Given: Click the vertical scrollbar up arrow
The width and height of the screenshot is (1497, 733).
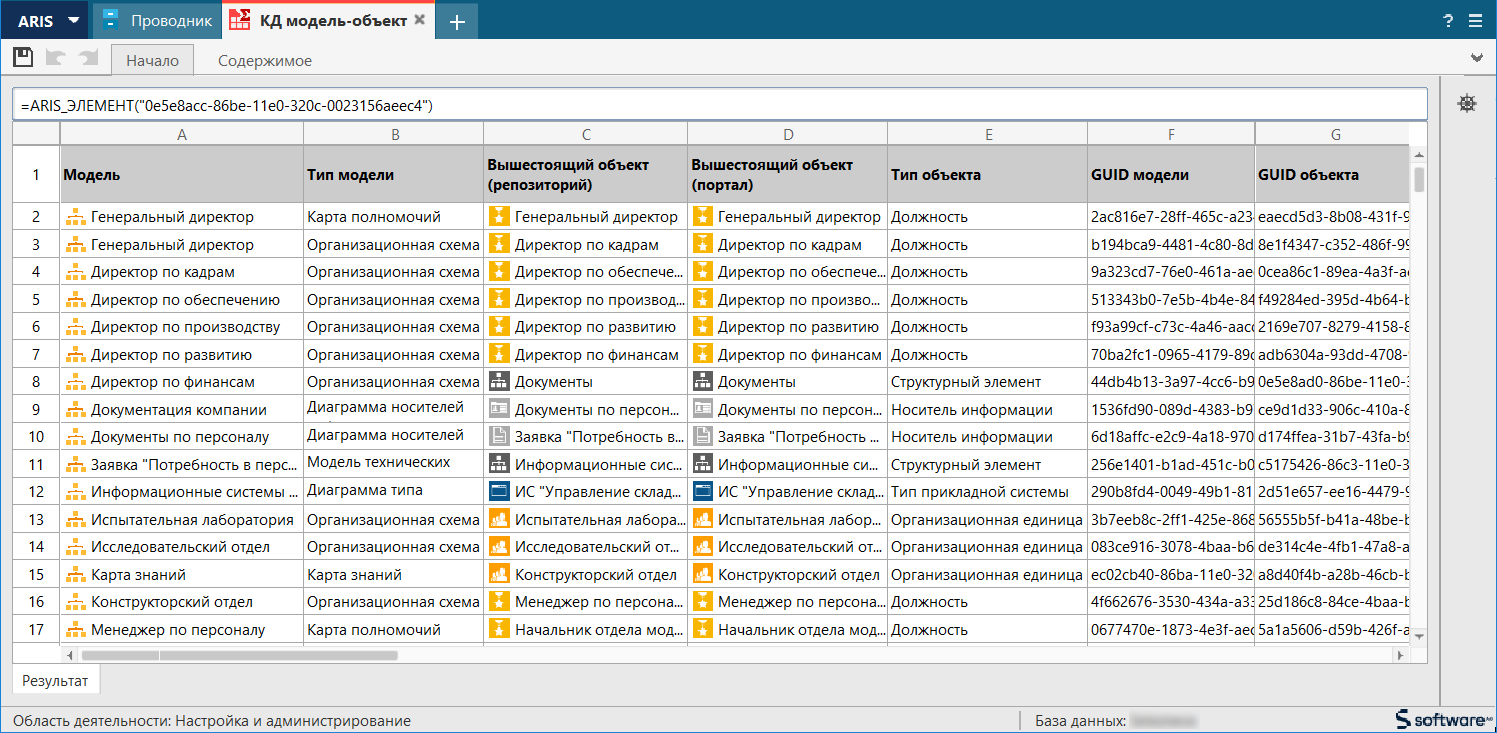Looking at the screenshot, I should (x=1419, y=154).
